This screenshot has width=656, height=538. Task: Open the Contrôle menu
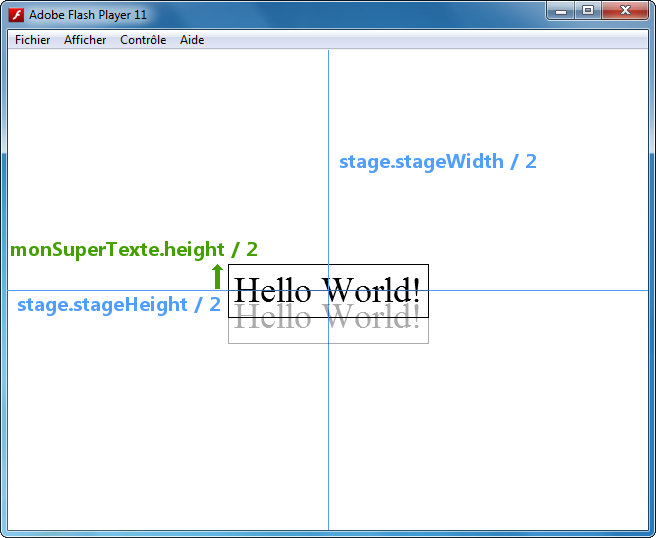(143, 40)
